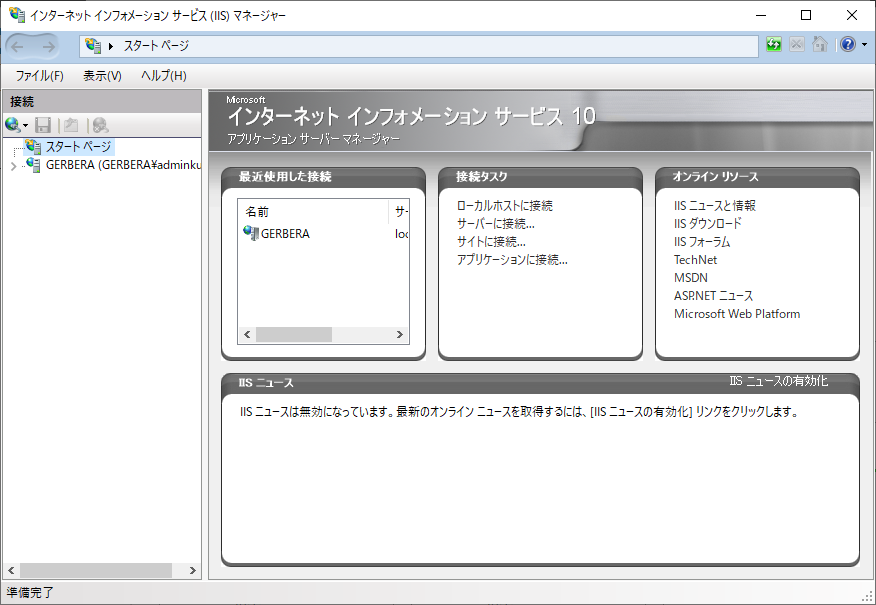Click the IIS Manager title bar icon

coord(17,15)
